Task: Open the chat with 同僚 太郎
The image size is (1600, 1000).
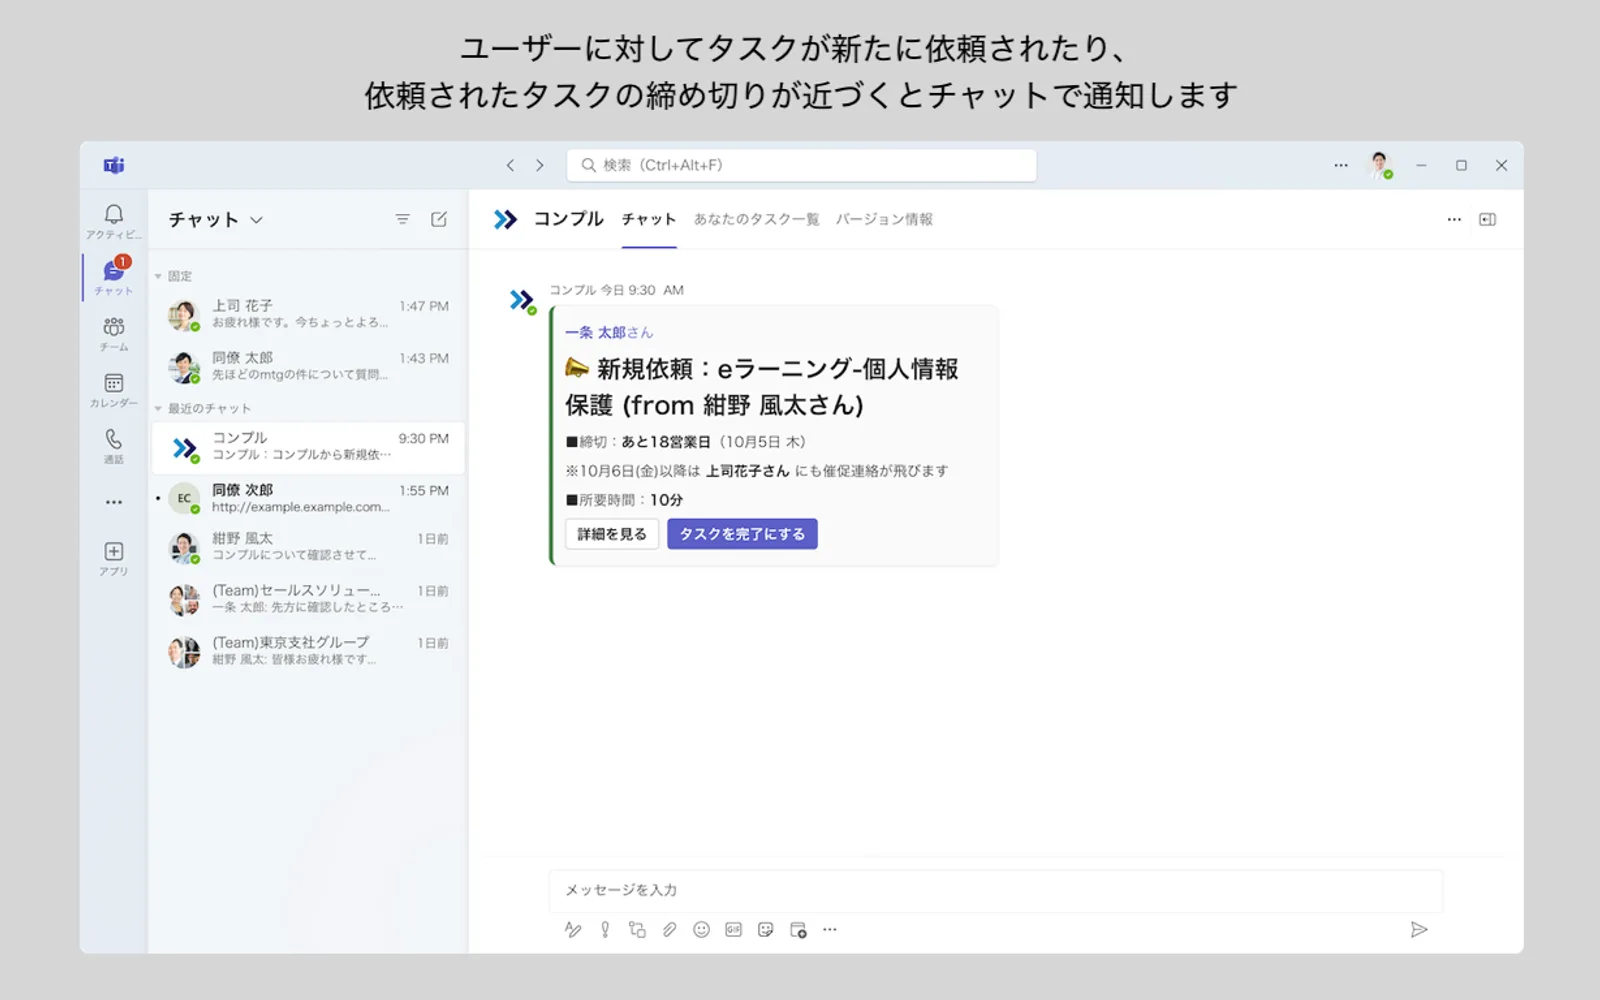Action: tap(308, 366)
